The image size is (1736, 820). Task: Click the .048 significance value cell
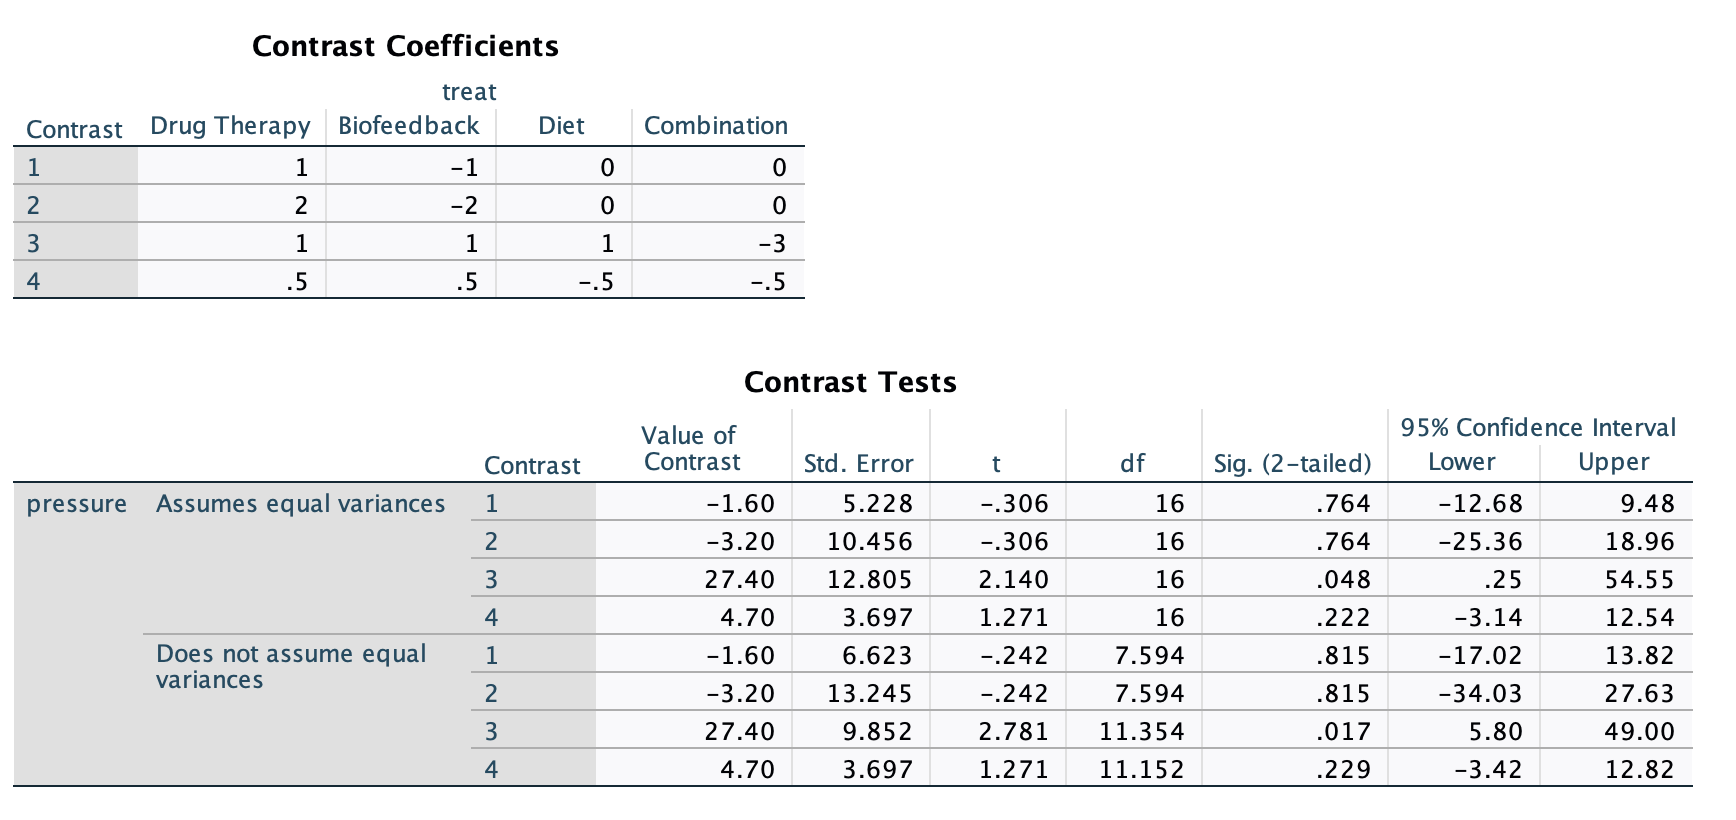pos(1342,580)
